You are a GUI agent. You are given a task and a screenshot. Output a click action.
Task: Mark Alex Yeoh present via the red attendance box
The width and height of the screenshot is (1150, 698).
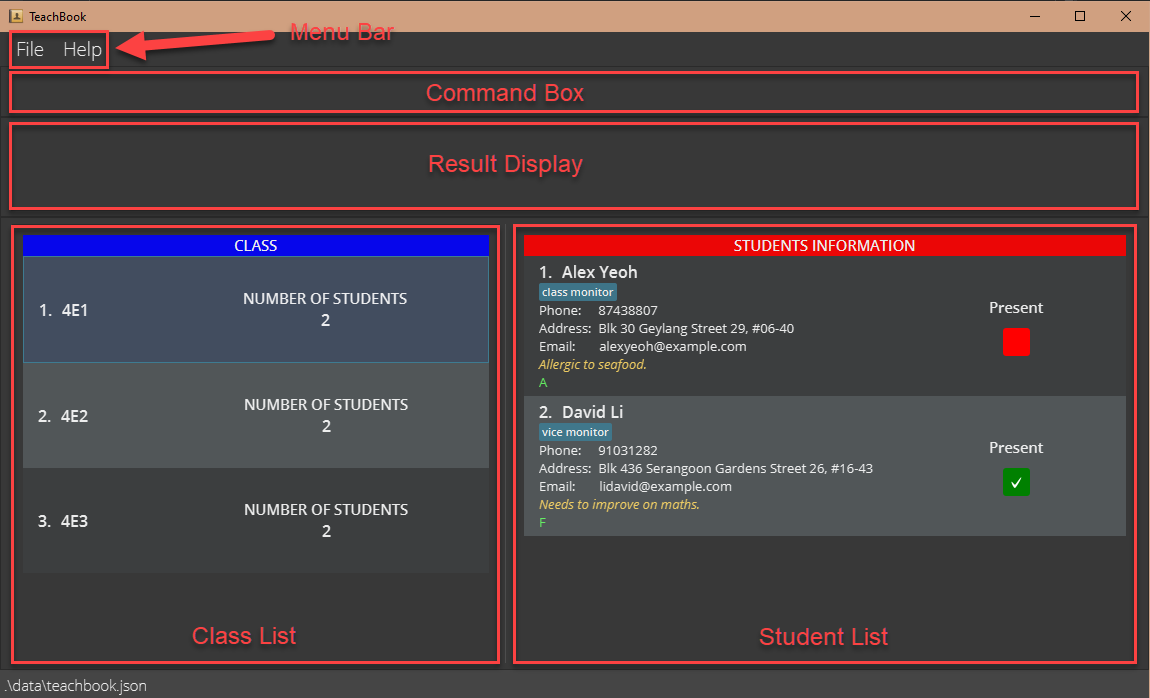pyautogui.click(x=1016, y=342)
